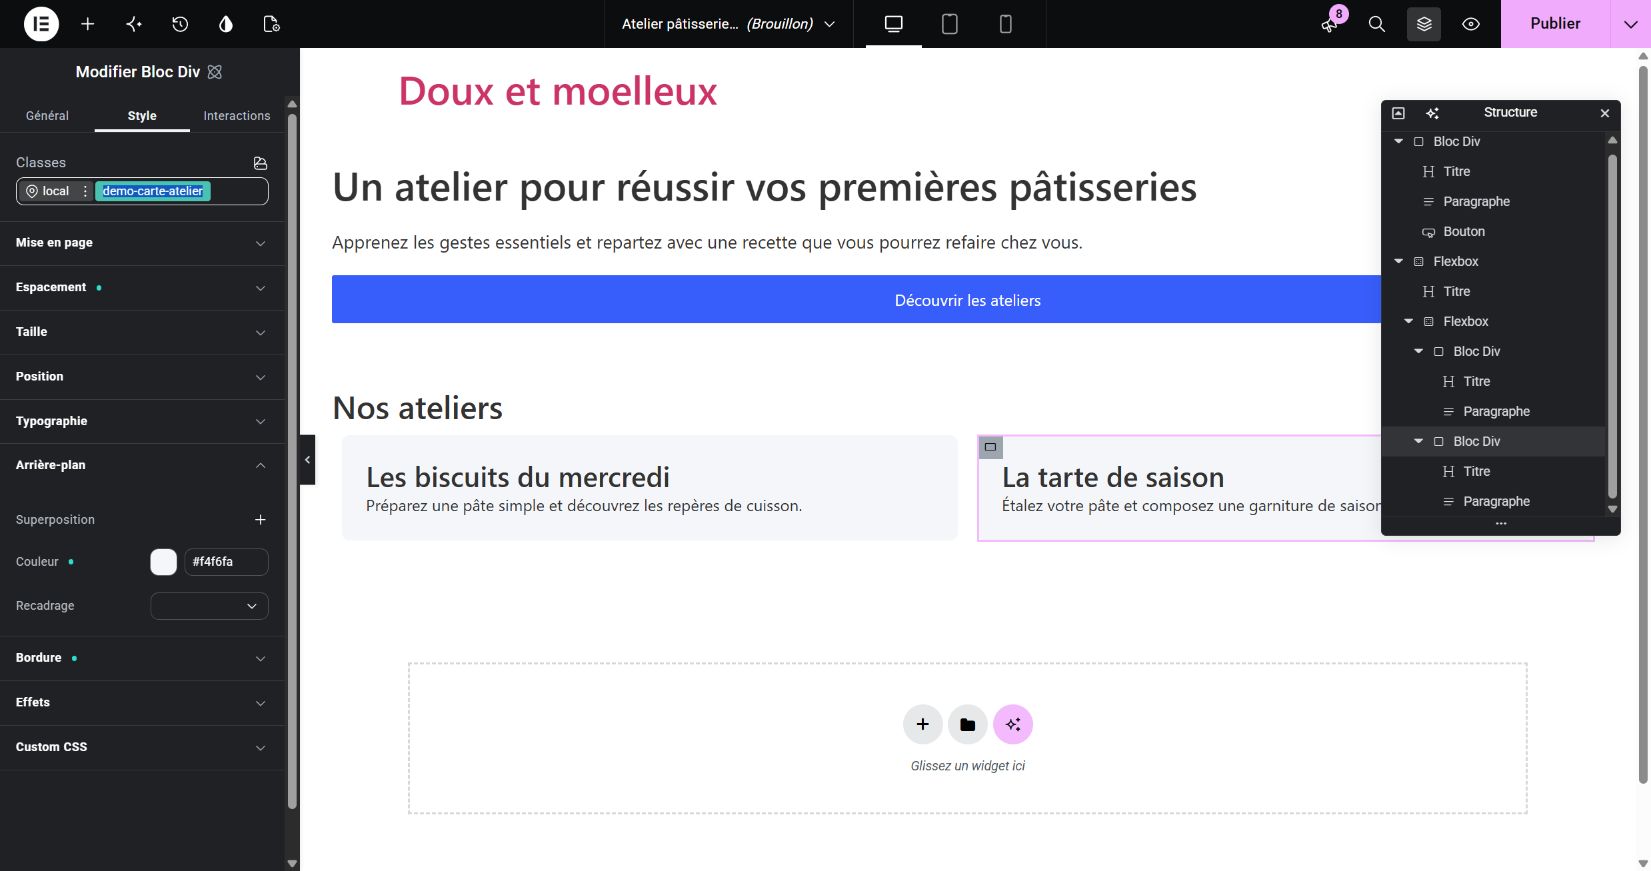The width and height of the screenshot is (1651, 871).
Task: Add a background Superposition layer
Action: pos(260,520)
